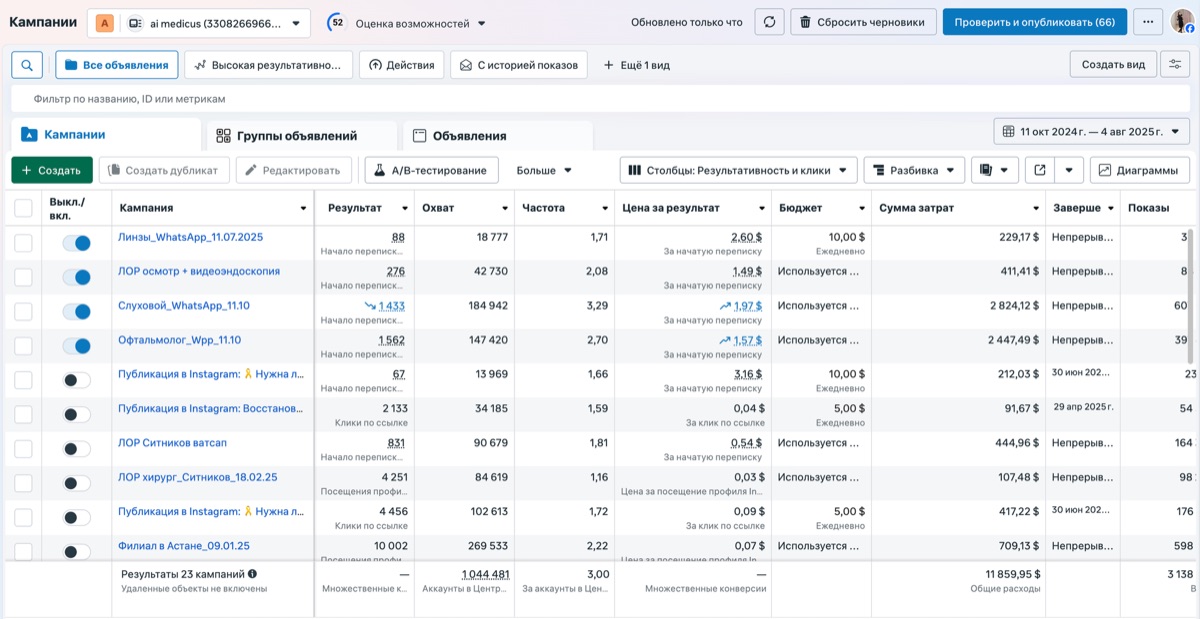Select checkbox for Линзы_WhatsApp_11.07.2025 row
Image resolution: width=1200 pixels, height=619 pixels.
pos(23,243)
